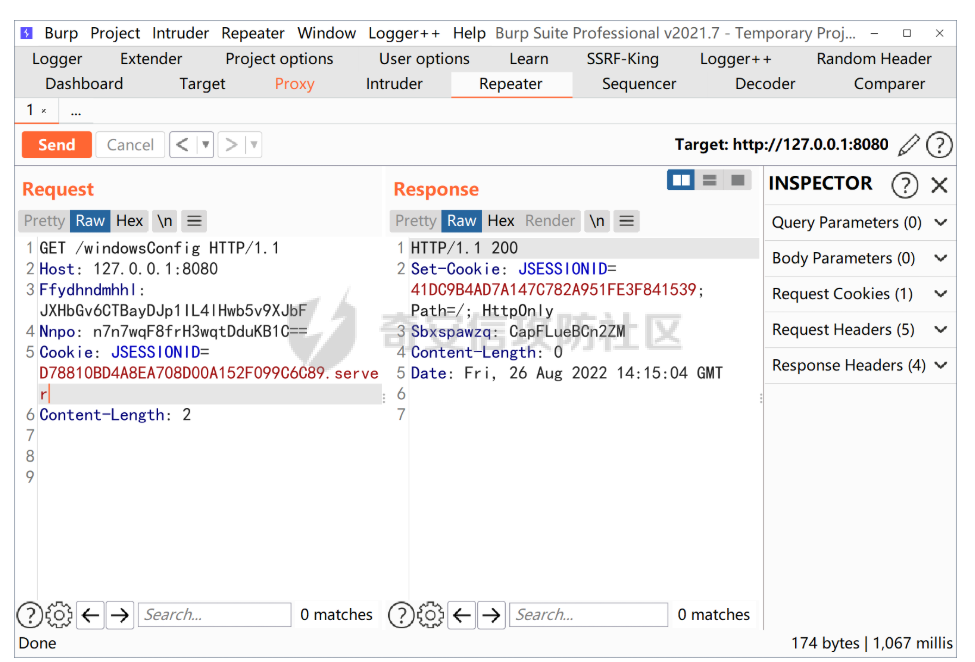Go to next match in Response search
The height and width of the screenshot is (662, 975).
click(491, 615)
